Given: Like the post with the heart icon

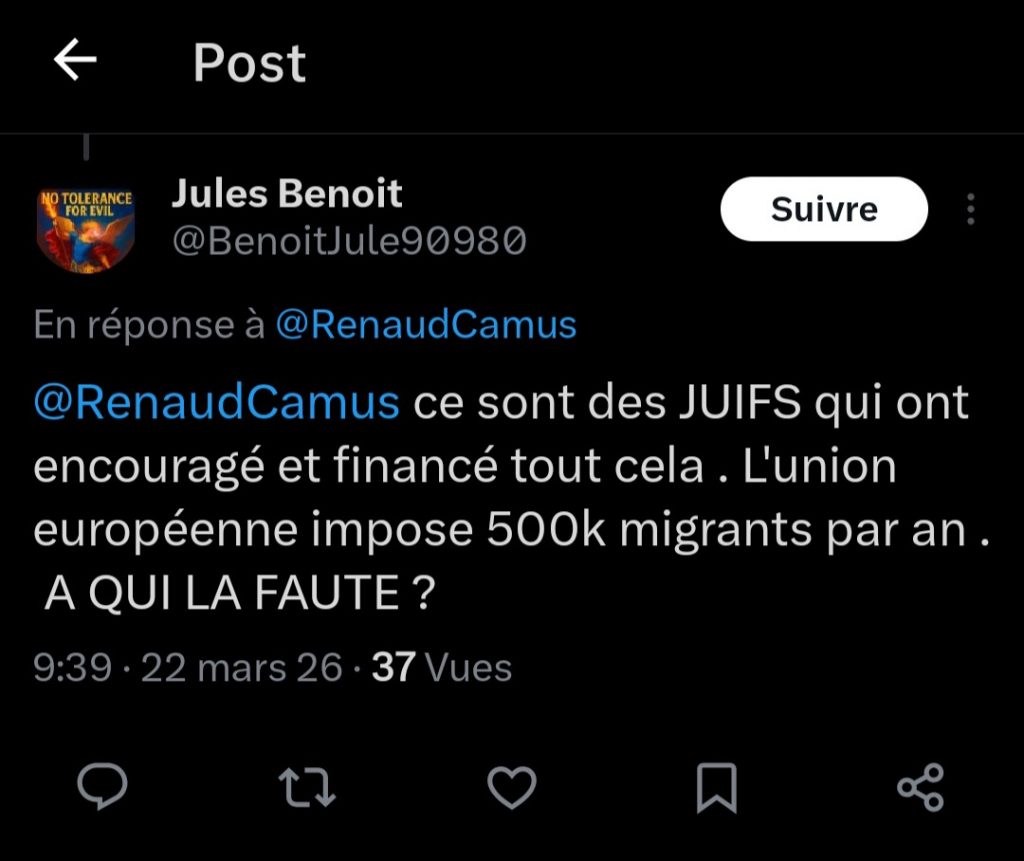Looking at the screenshot, I should click(x=512, y=786).
